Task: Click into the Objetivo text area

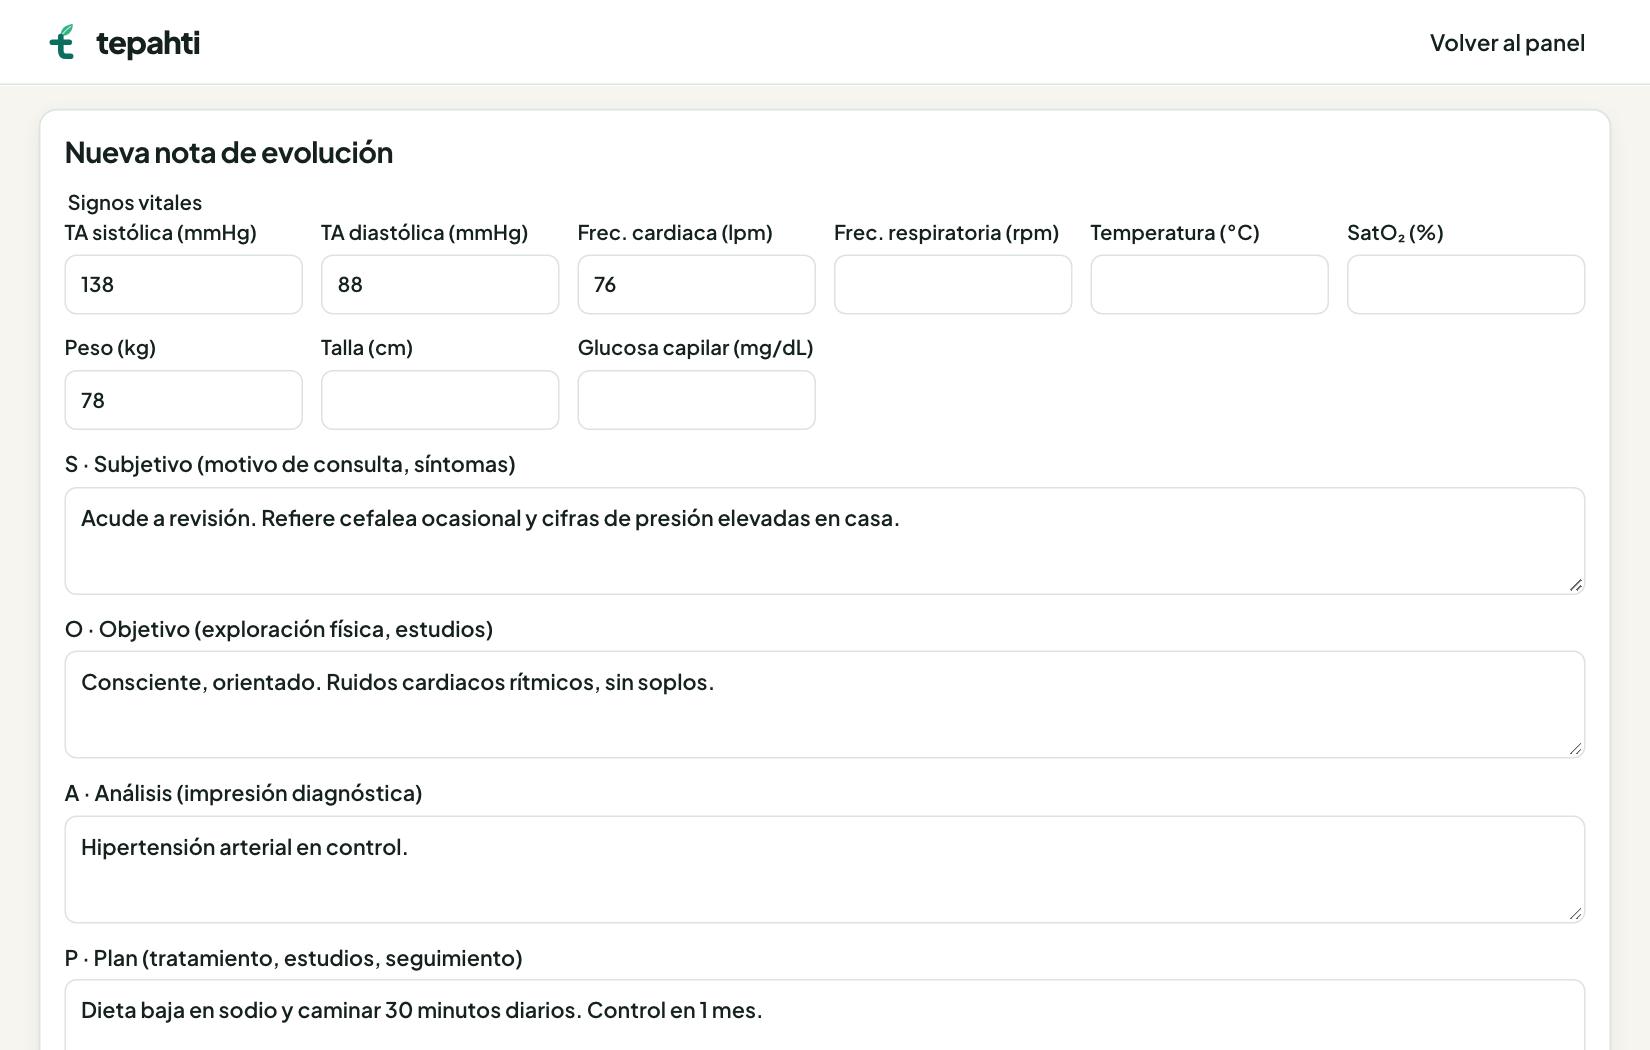Action: click(825, 705)
